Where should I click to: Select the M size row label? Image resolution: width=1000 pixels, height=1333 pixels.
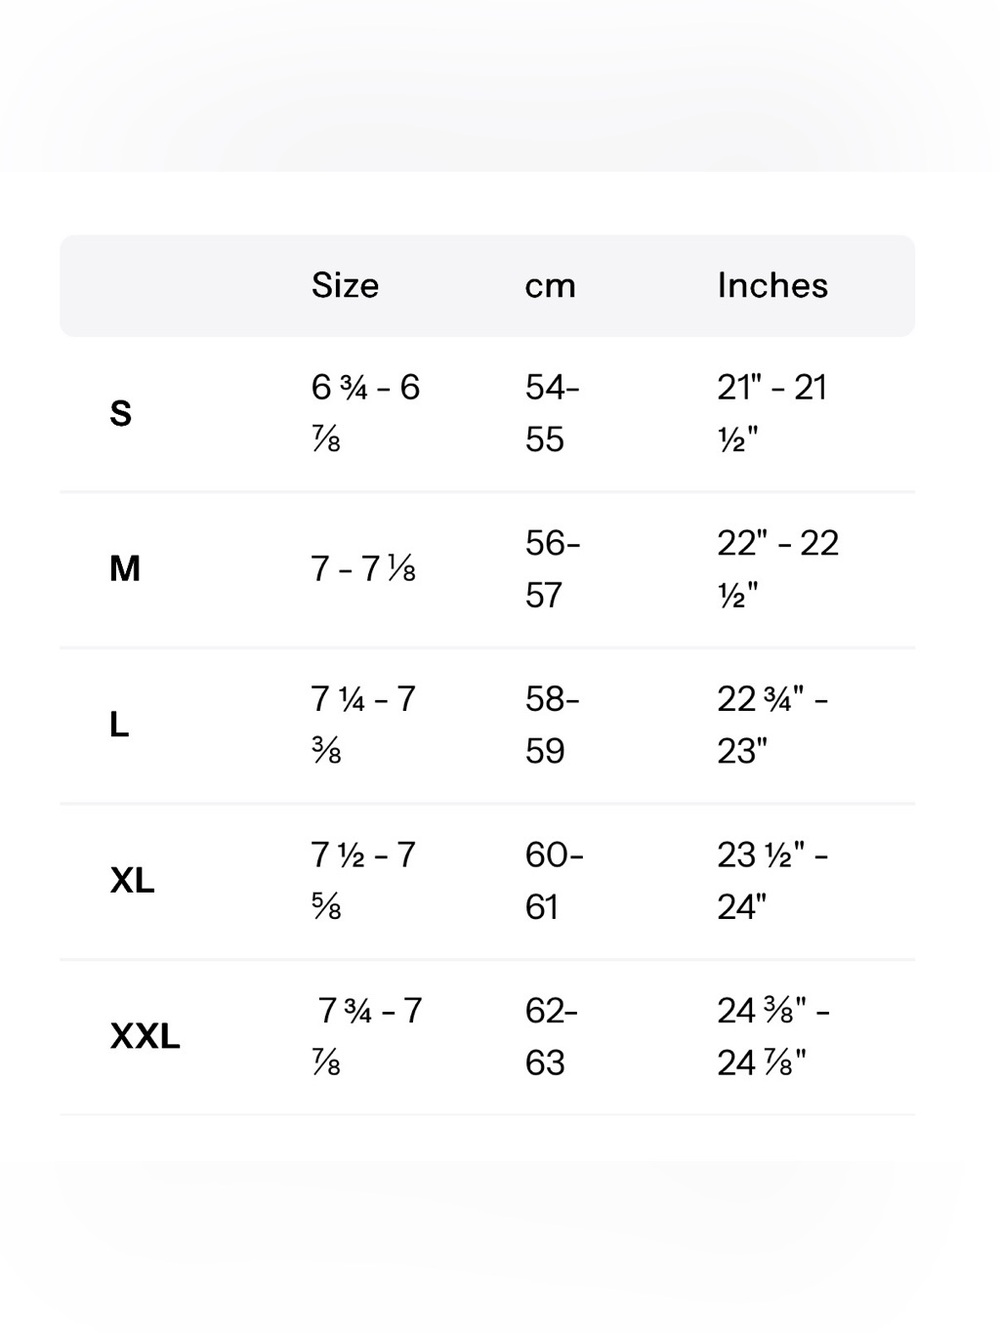[x=124, y=569]
